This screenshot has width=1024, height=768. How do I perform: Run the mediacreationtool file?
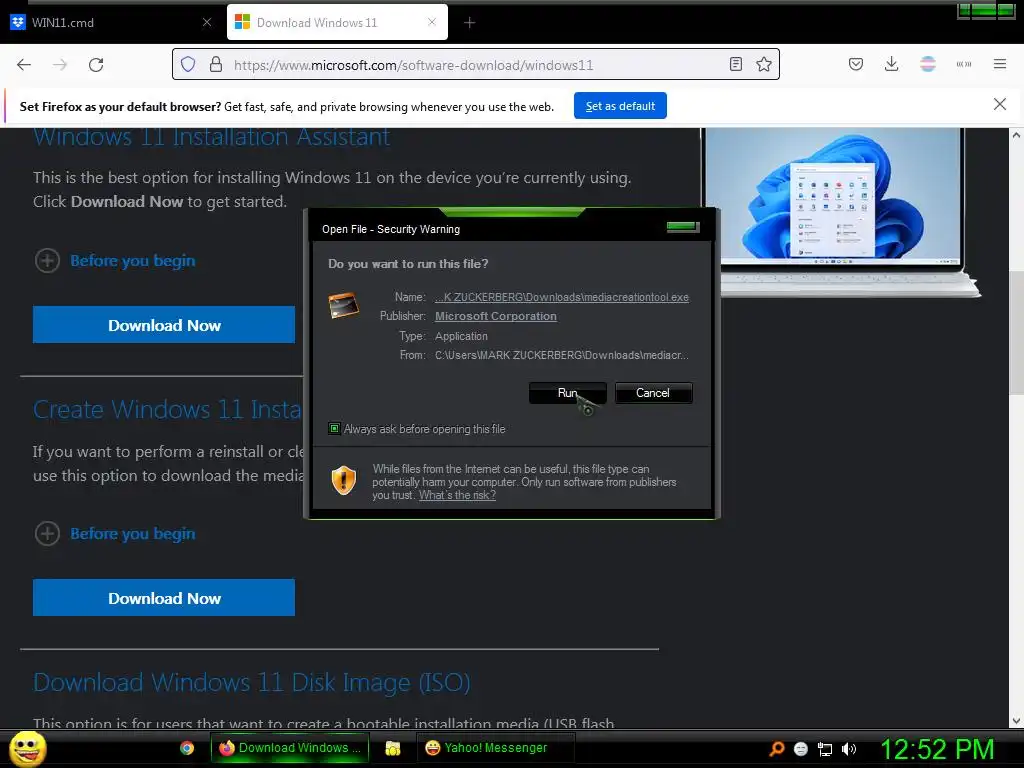[x=568, y=392]
